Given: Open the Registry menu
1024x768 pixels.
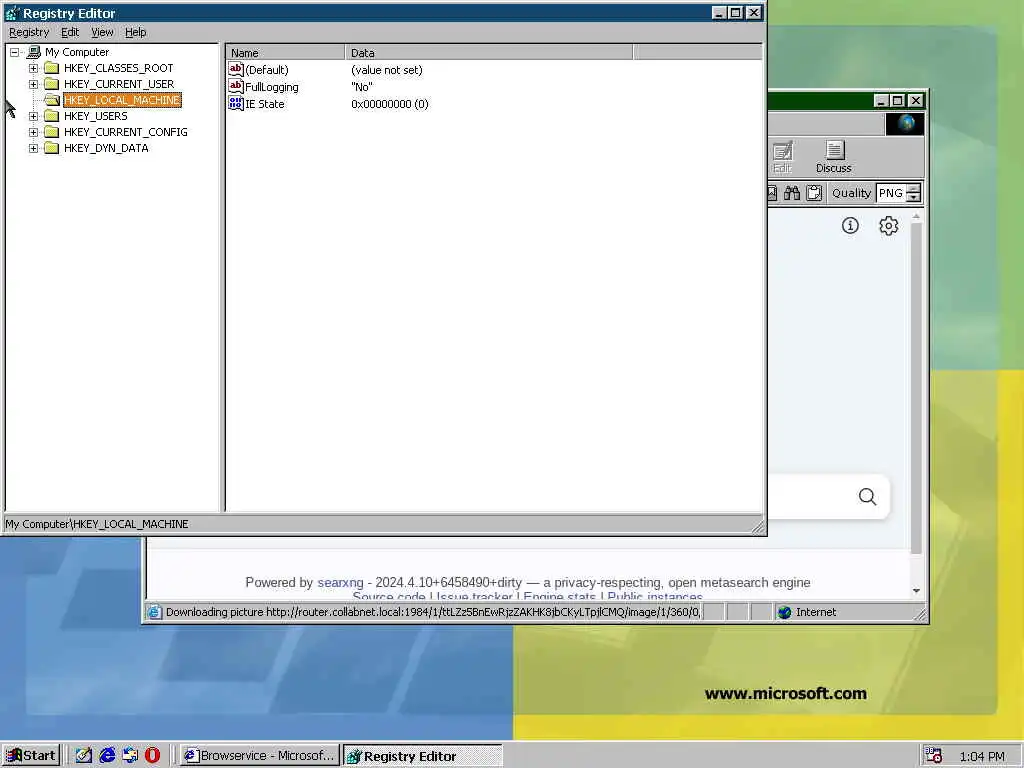Looking at the screenshot, I should pos(29,32).
